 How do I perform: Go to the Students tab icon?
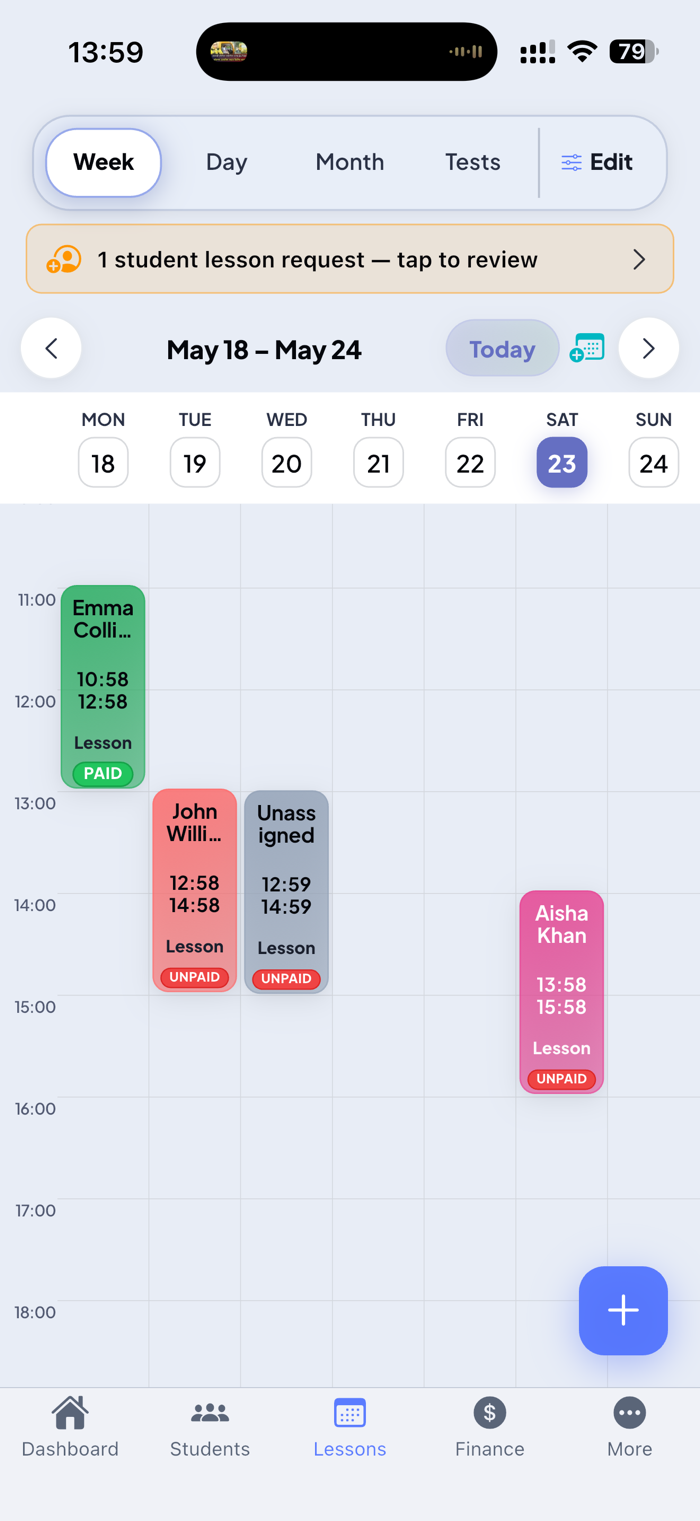point(210,1412)
